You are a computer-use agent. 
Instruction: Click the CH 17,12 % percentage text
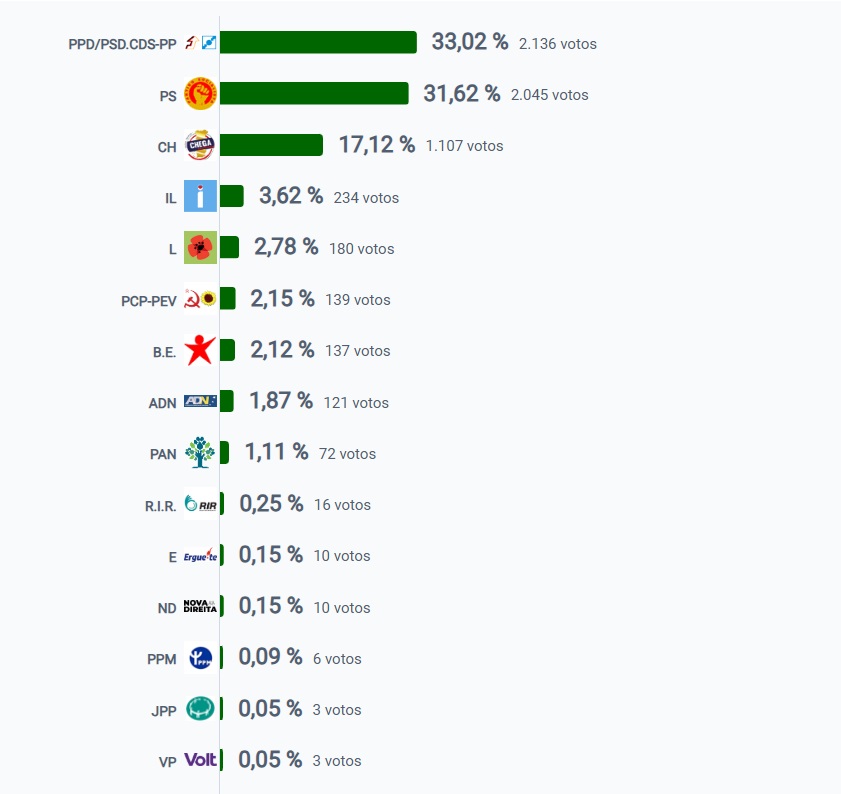coord(377,145)
